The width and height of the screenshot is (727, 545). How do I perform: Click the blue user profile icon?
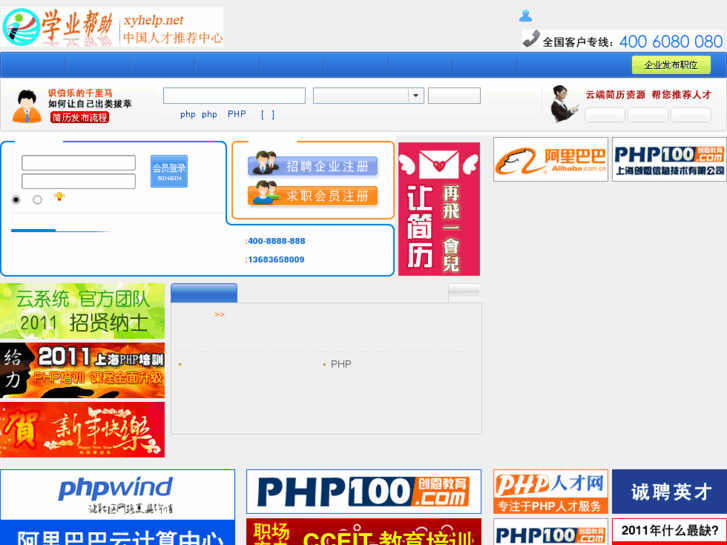point(525,16)
